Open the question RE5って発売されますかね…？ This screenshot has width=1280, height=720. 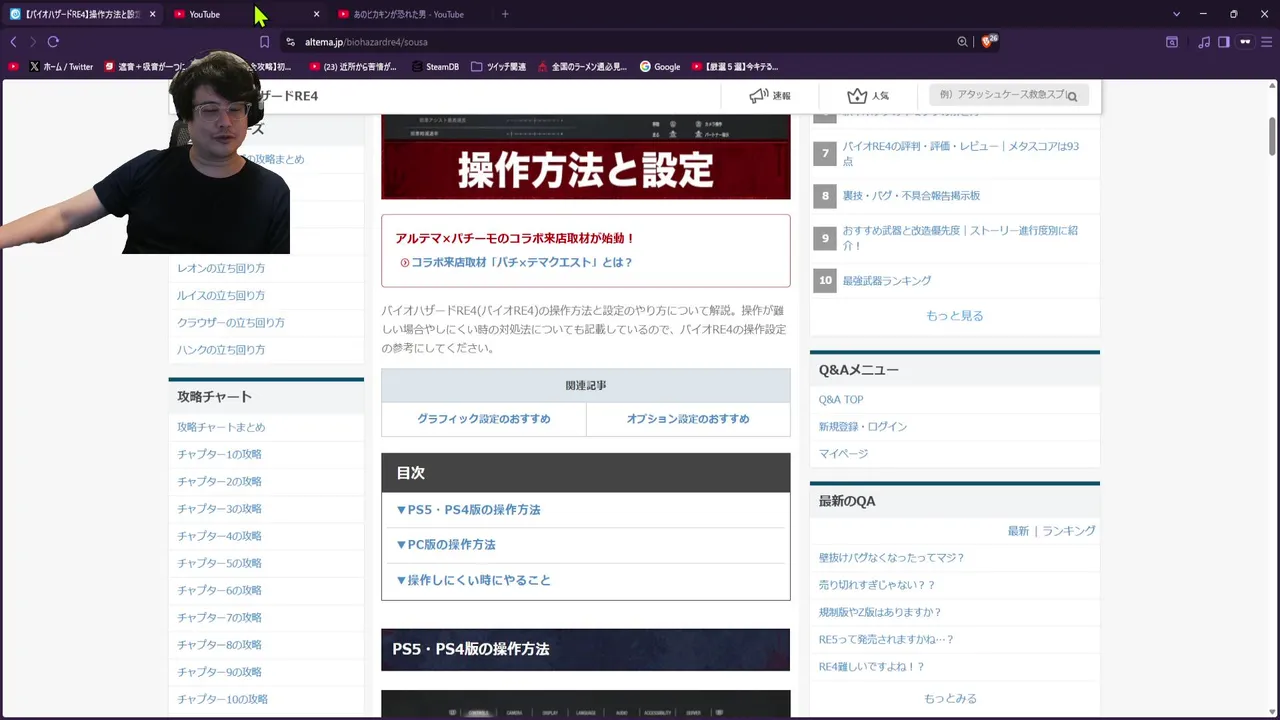click(x=886, y=639)
